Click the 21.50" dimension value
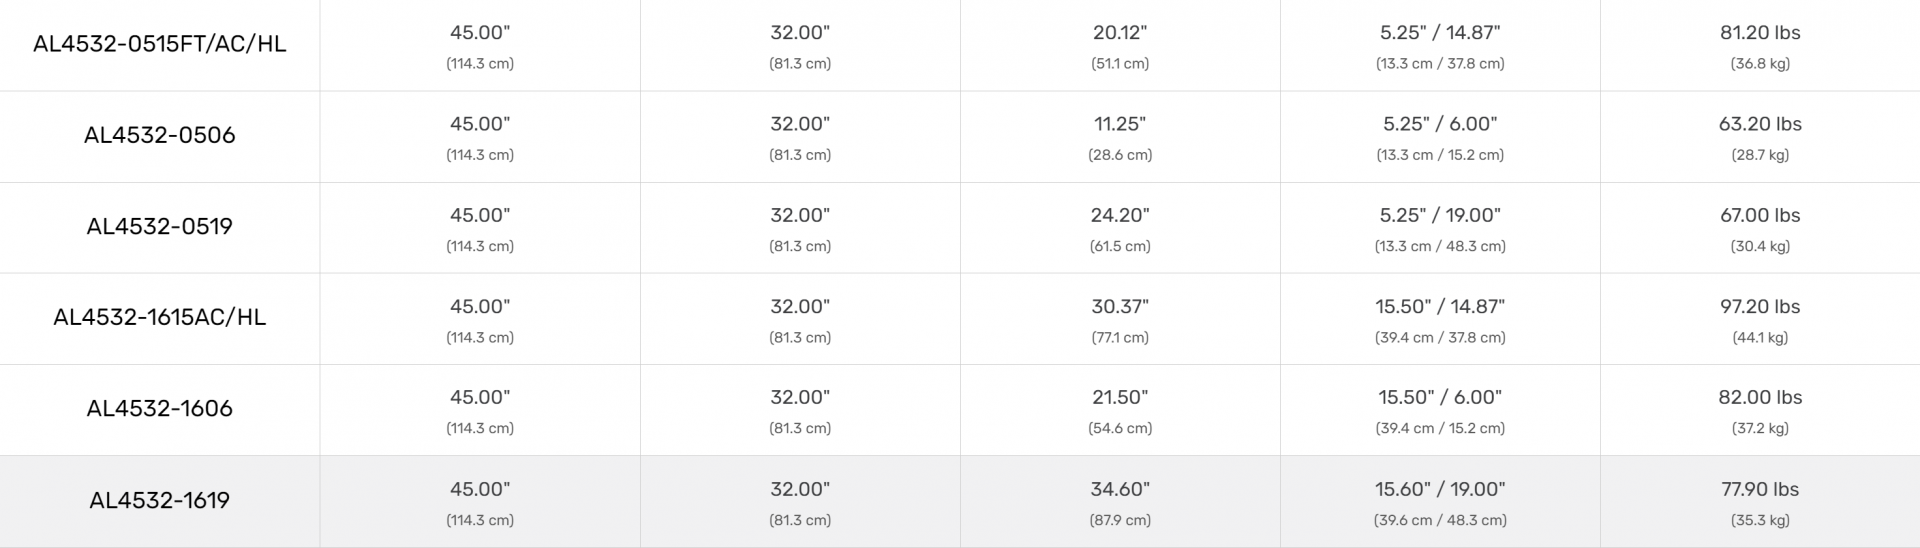The width and height of the screenshot is (1920, 548). click(x=1120, y=397)
